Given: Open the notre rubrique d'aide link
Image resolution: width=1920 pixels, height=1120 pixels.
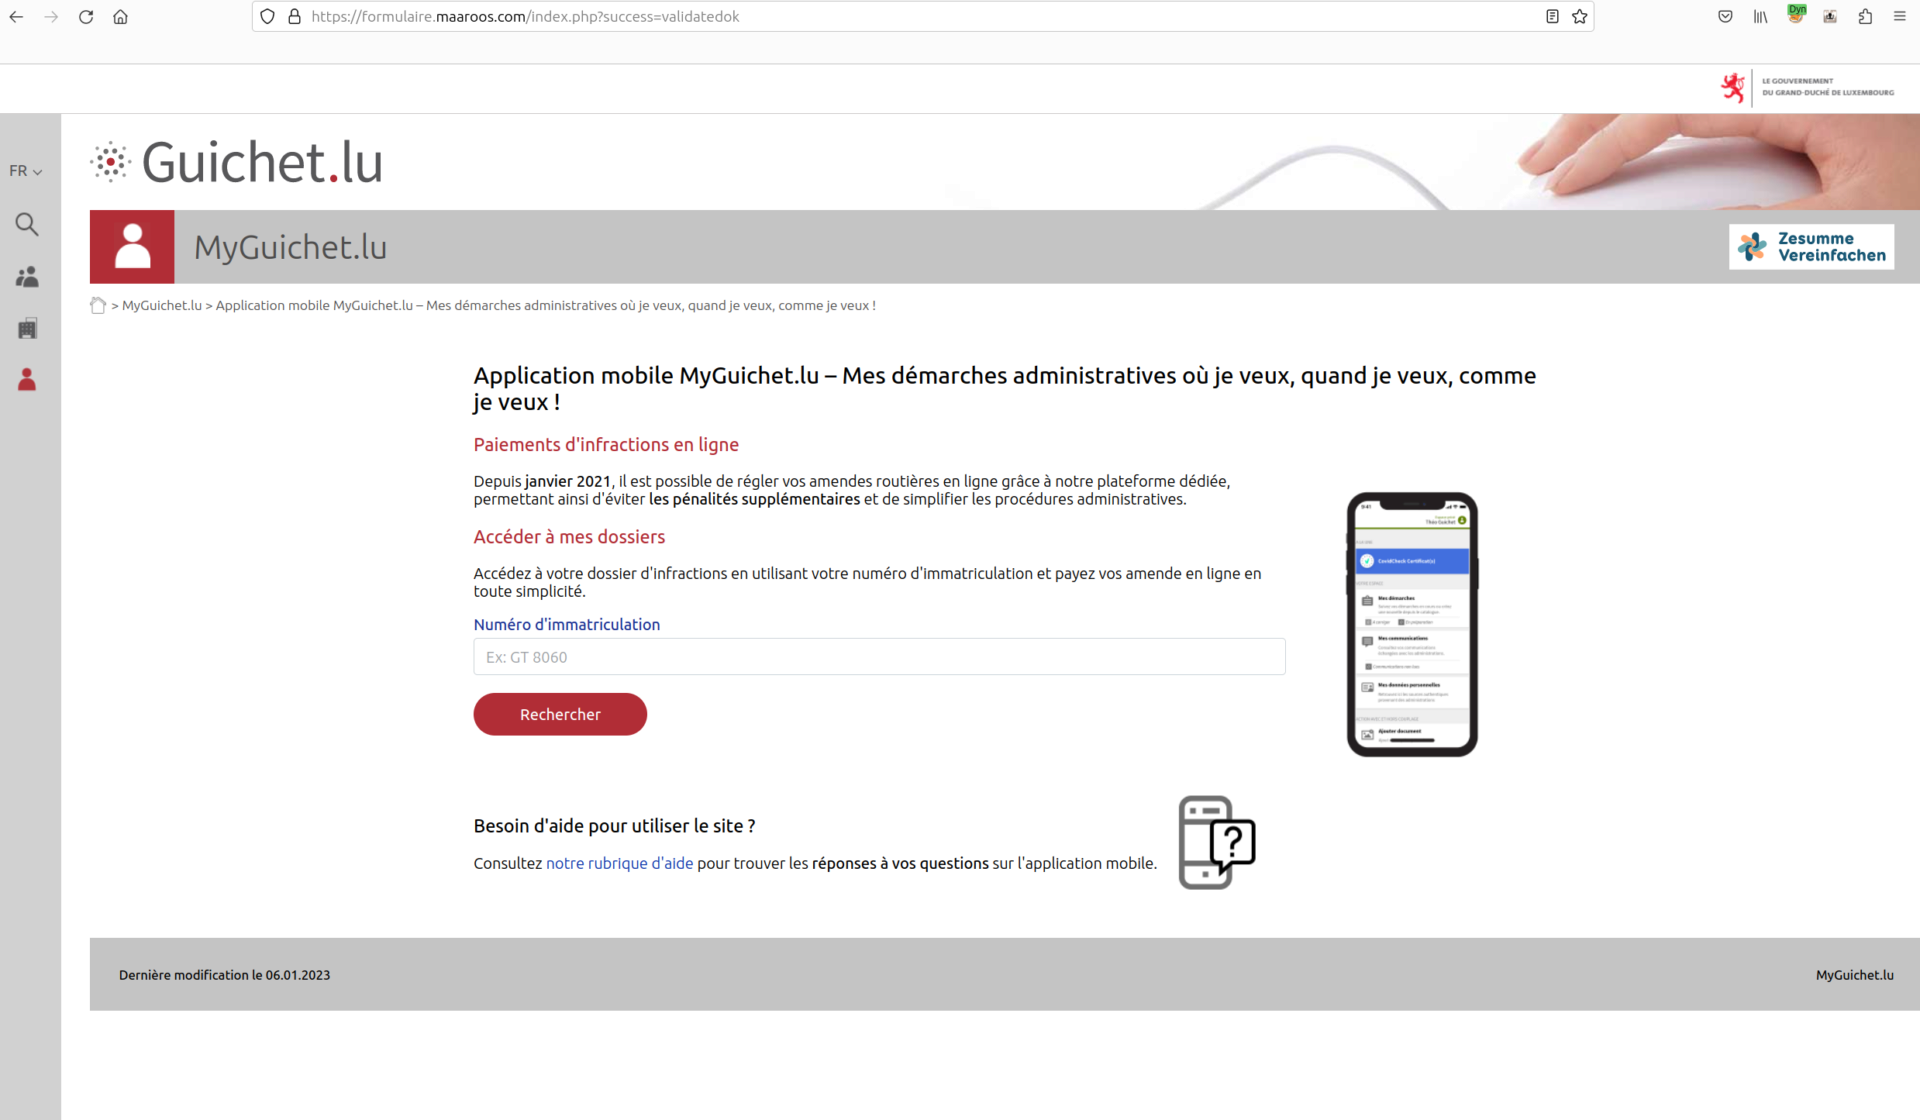Looking at the screenshot, I should pyautogui.click(x=619, y=863).
